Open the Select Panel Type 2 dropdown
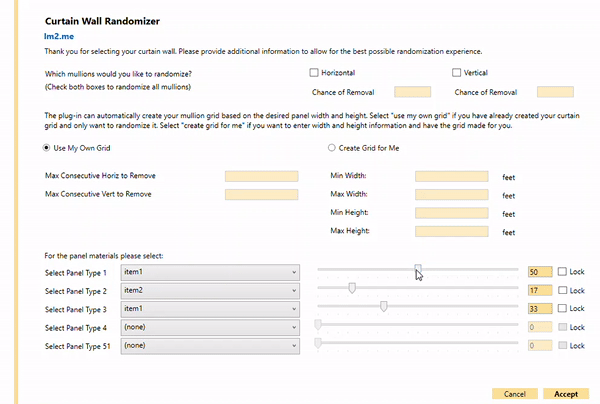Image resolution: width=600 pixels, height=404 pixels. point(210,290)
